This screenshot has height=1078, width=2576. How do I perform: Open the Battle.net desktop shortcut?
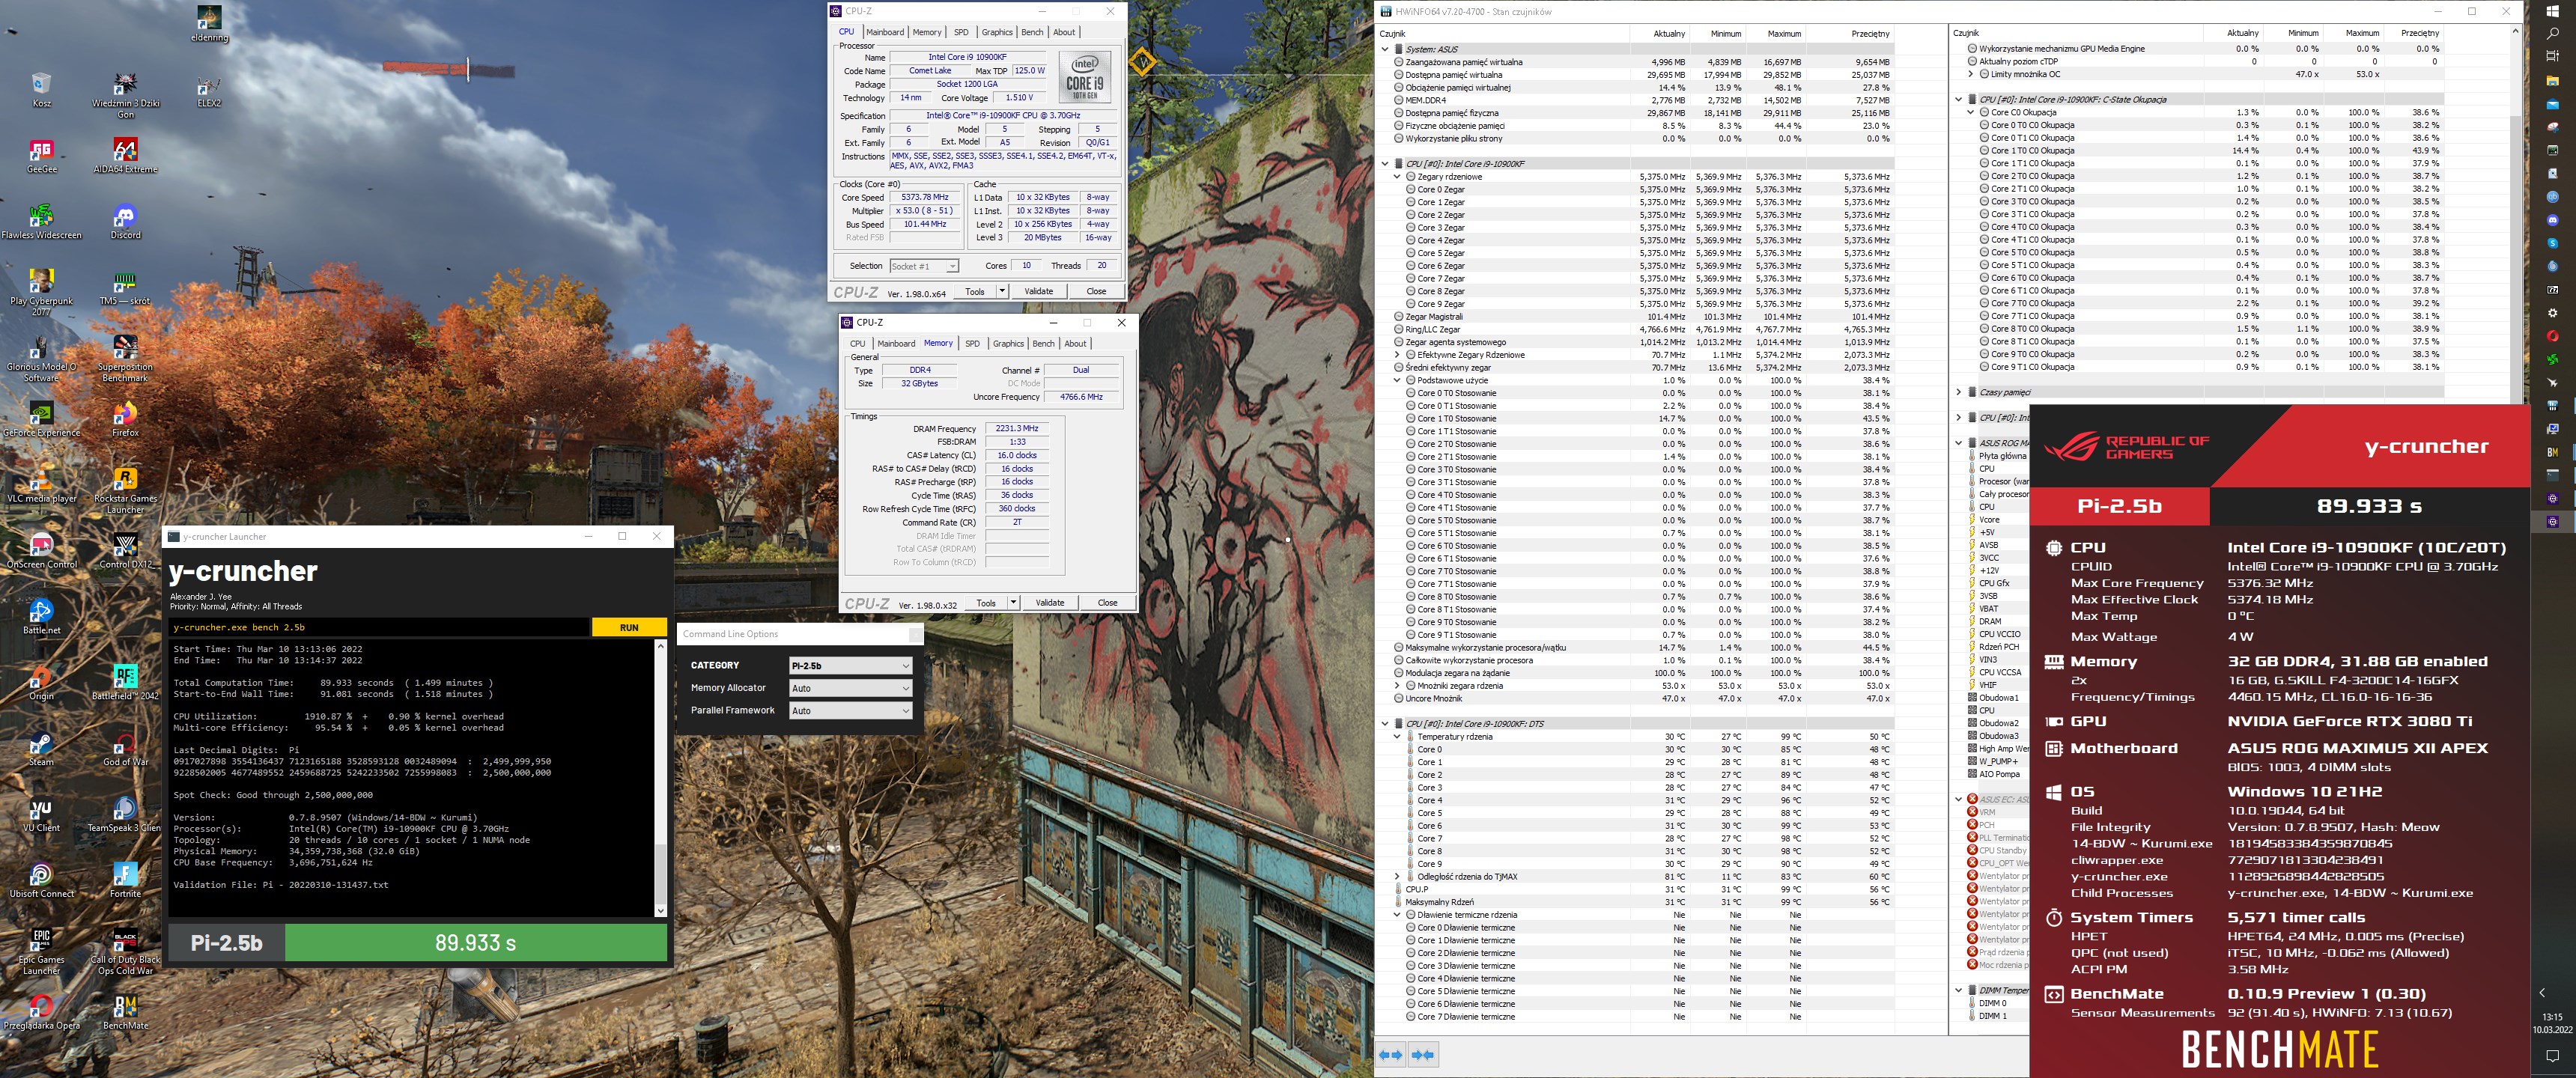click(41, 617)
